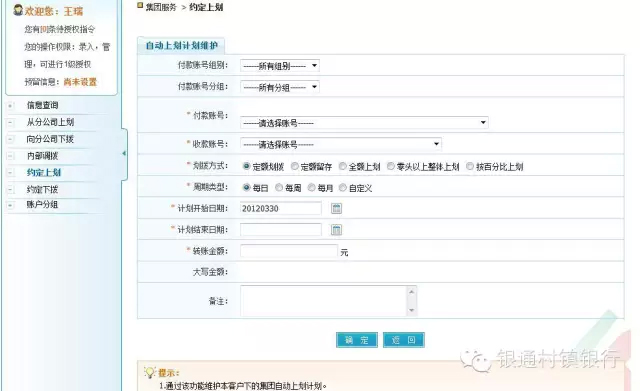
Task: Open the 信息查询 menu item
Action: pos(42,105)
